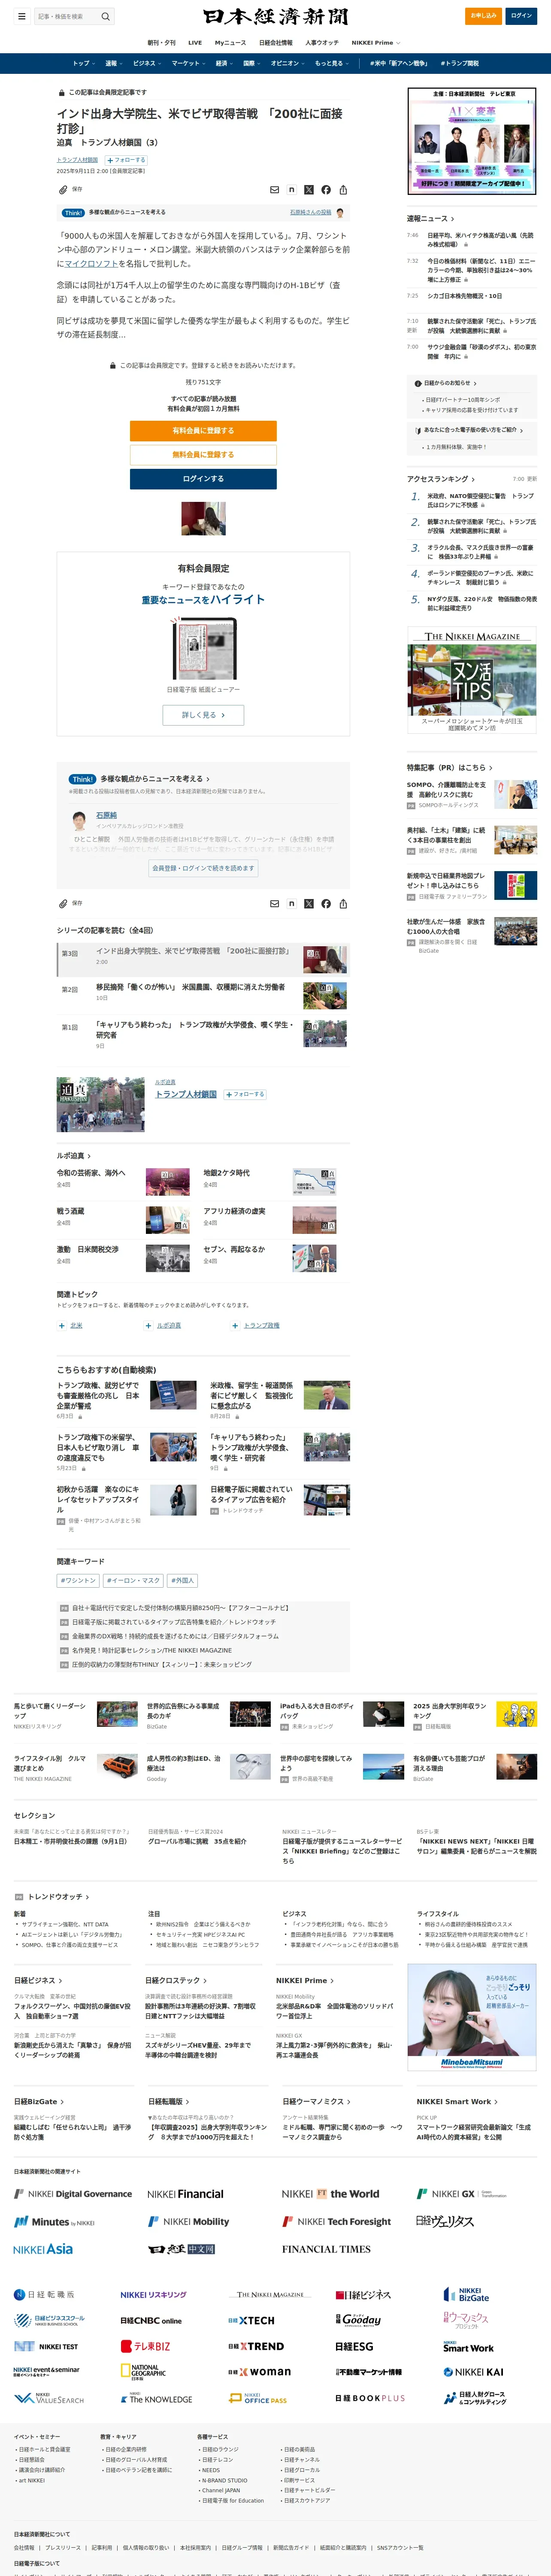The height and width of the screenshot is (2576, 551).
Task: Expand the もっと見る navigation dropdown
Action: pyautogui.click(x=333, y=63)
